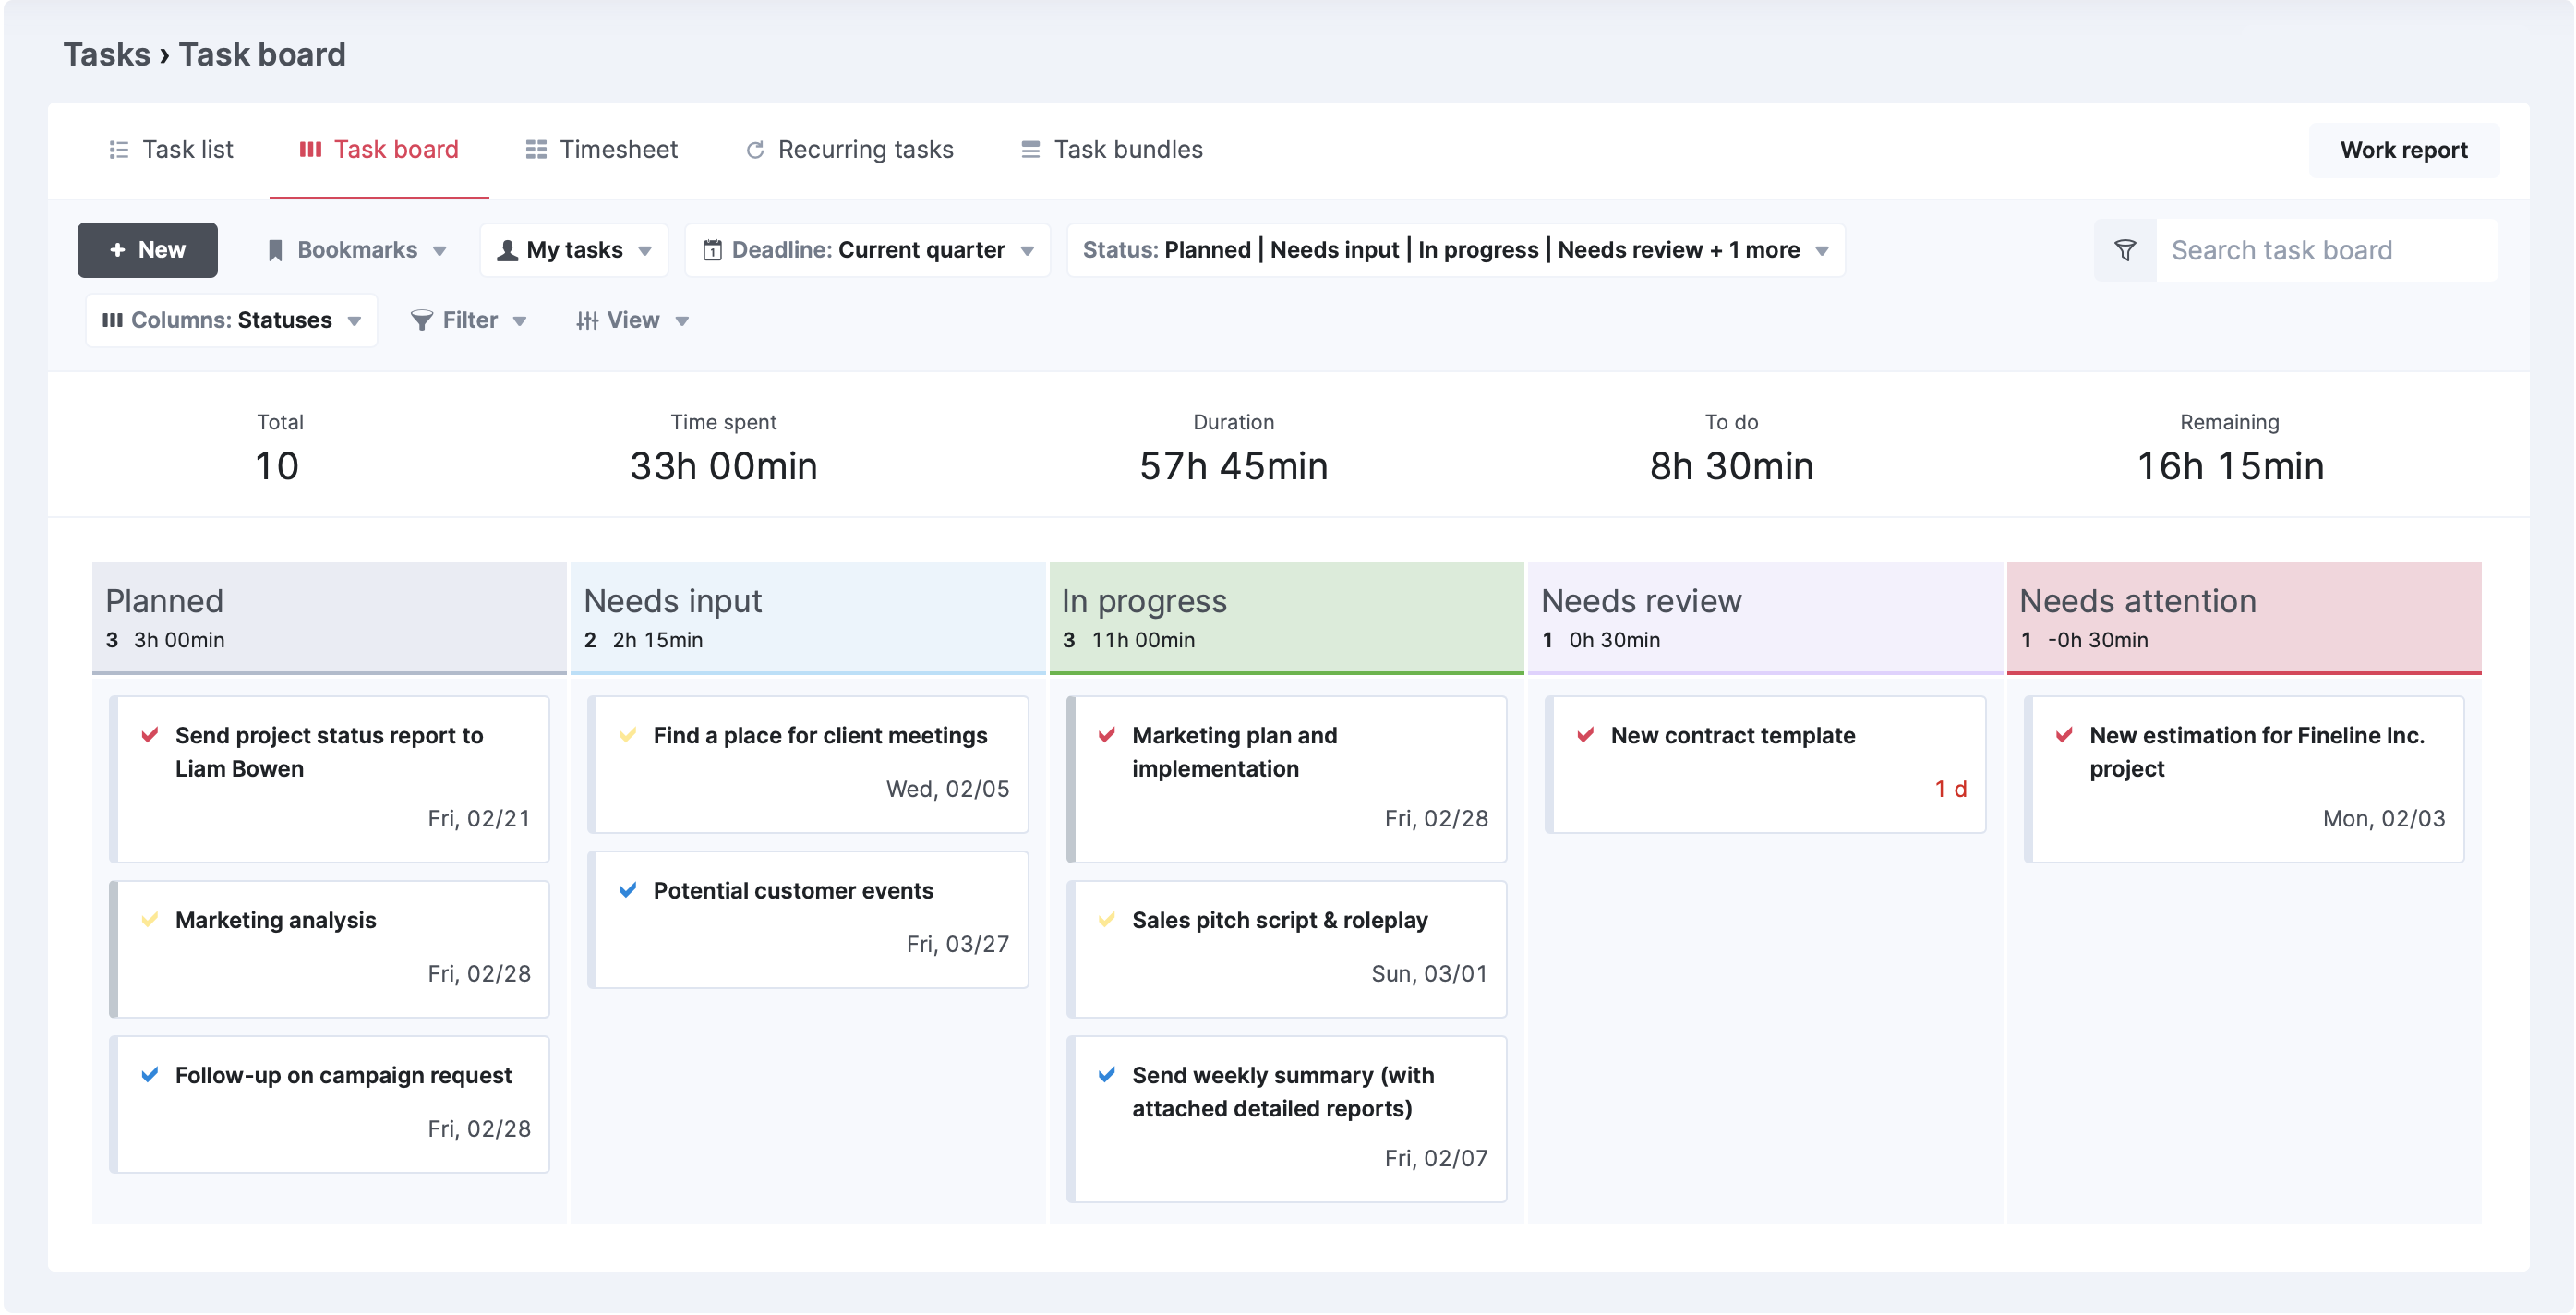The image size is (2576, 1315).
Task: Click the Total '10' value
Action: coord(277,466)
